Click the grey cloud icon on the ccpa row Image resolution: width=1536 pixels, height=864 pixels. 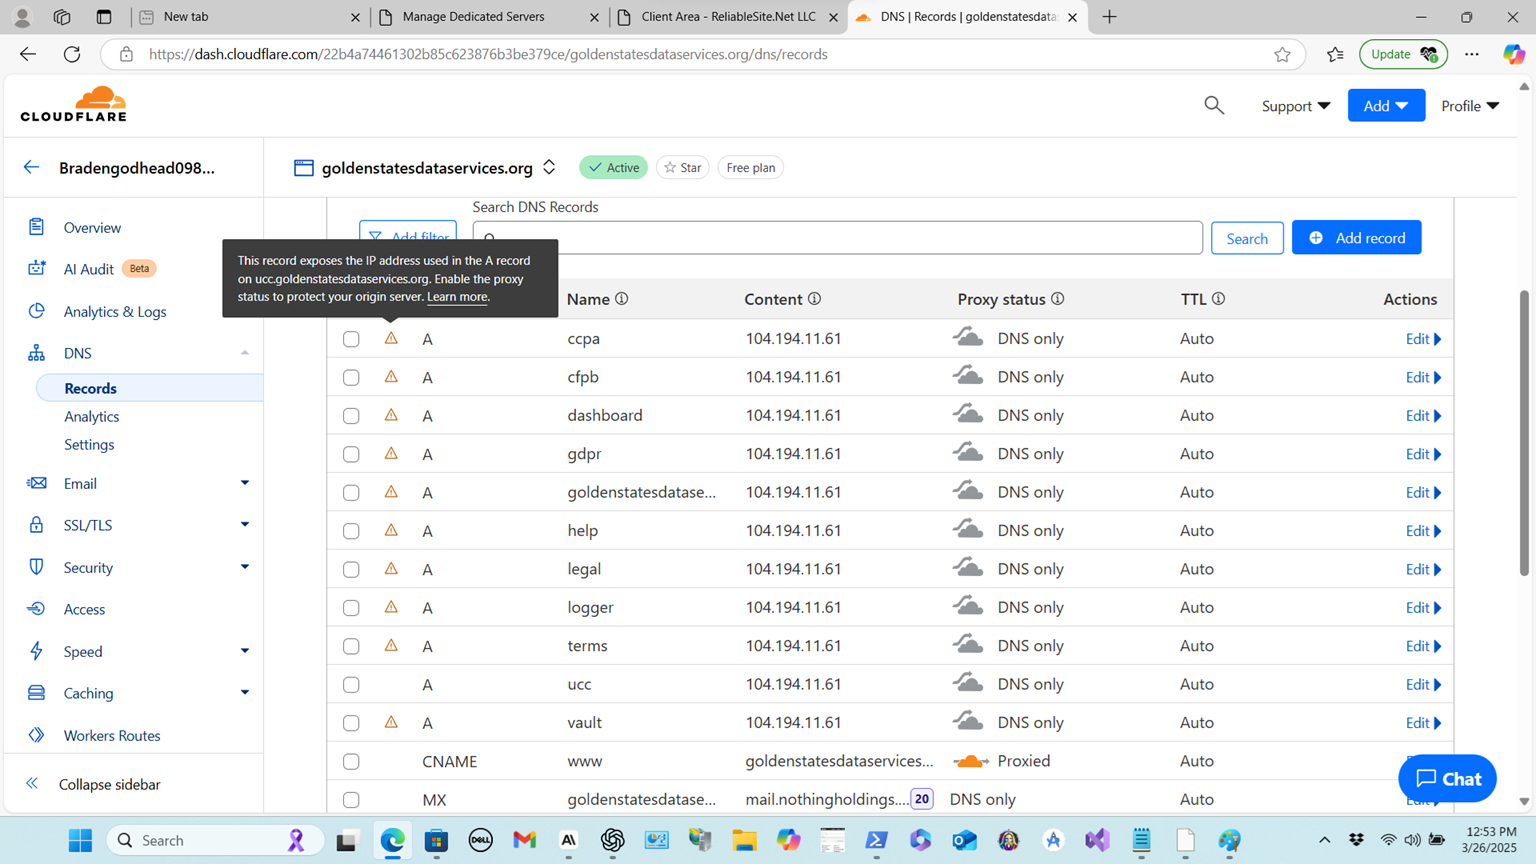968,337
